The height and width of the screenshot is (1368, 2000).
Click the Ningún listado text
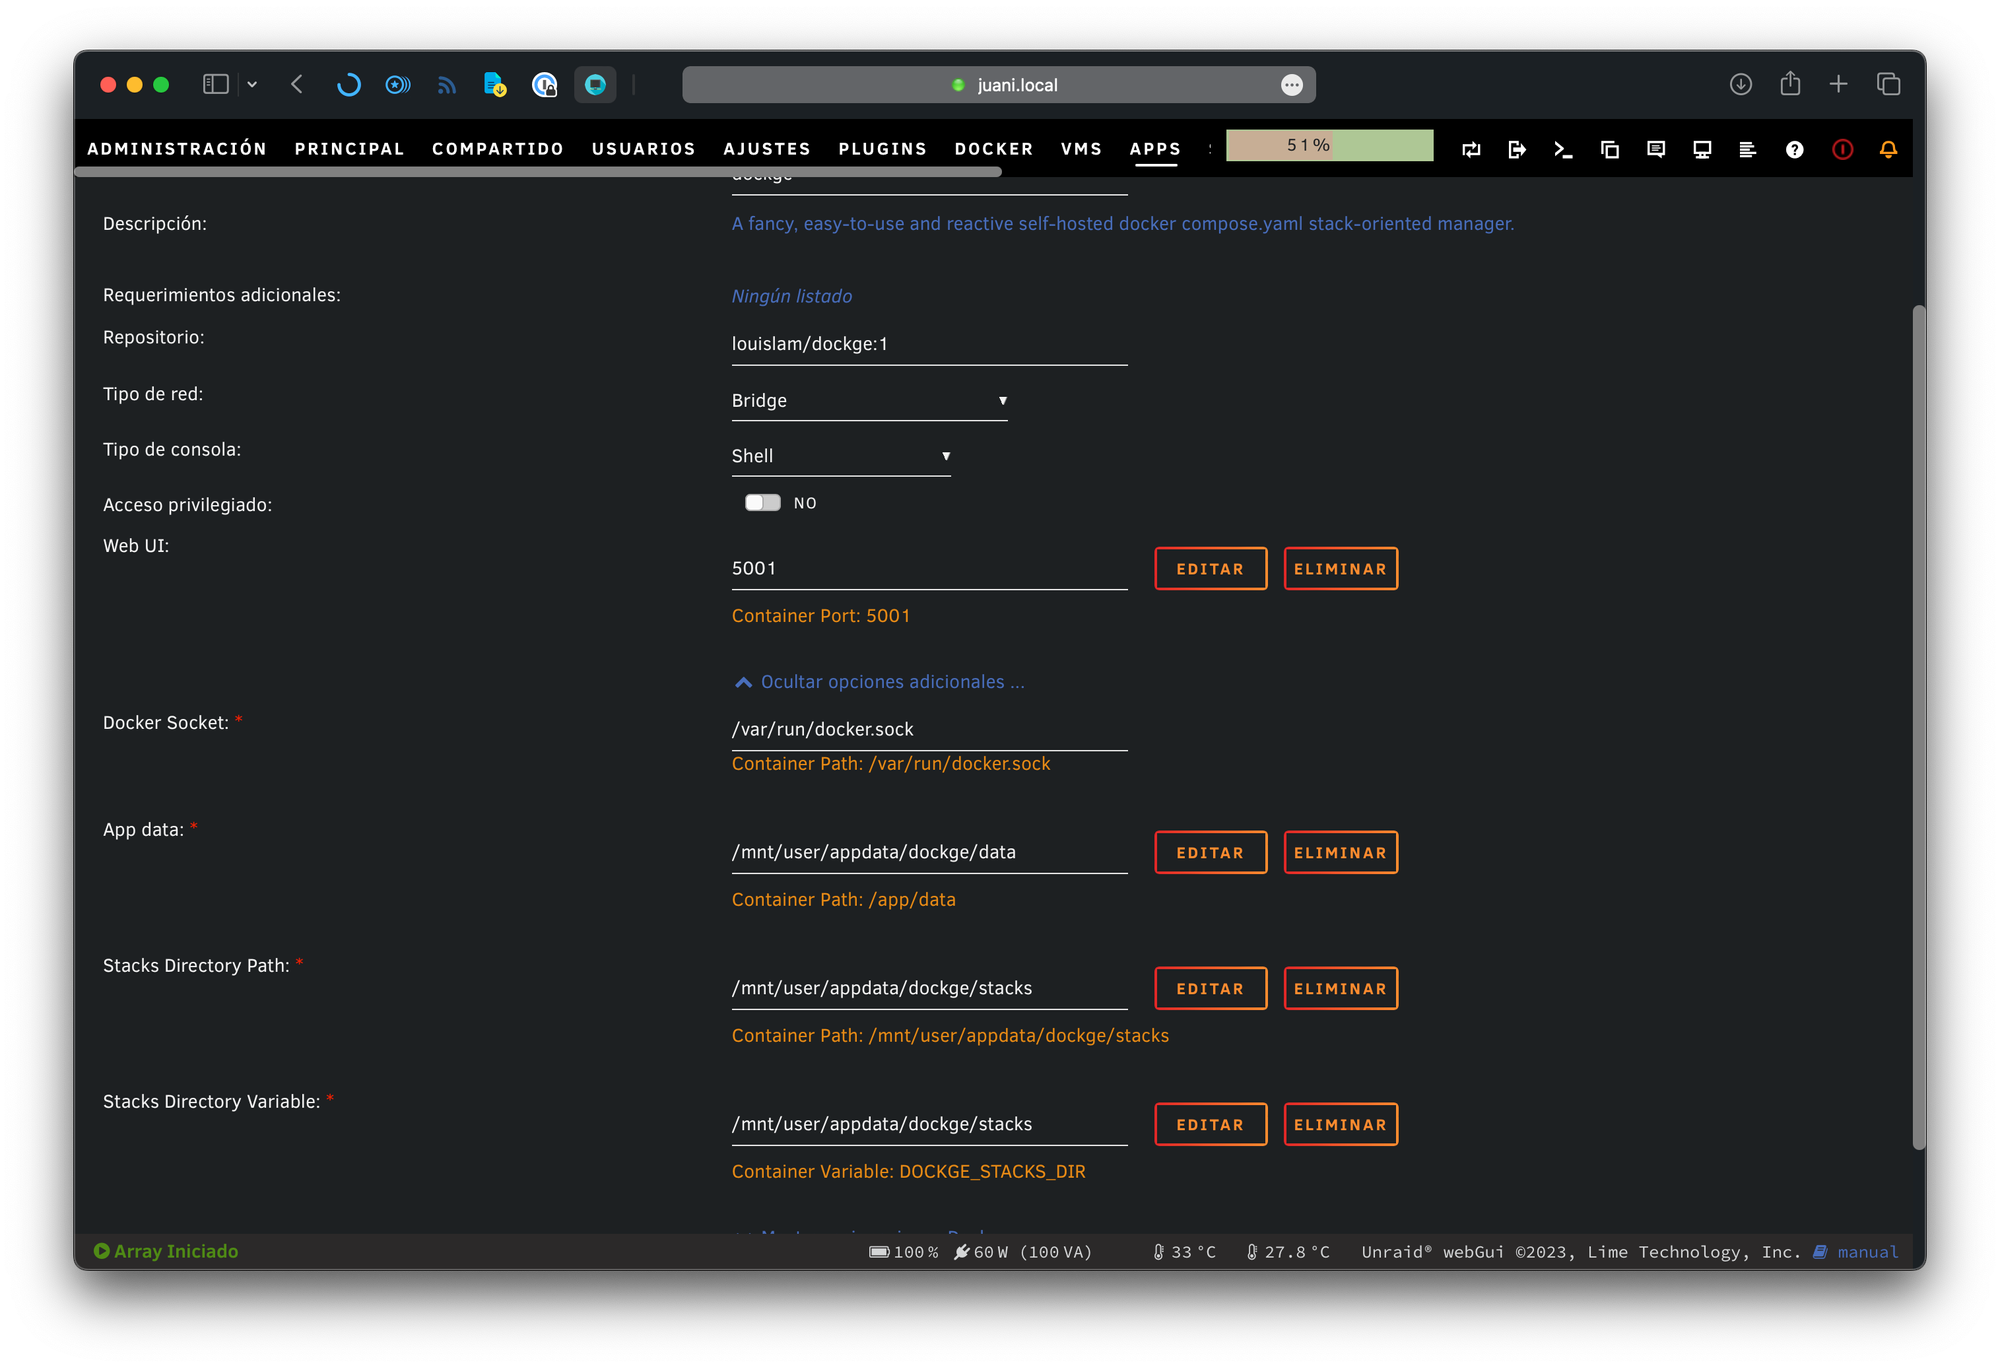[x=791, y=297]
